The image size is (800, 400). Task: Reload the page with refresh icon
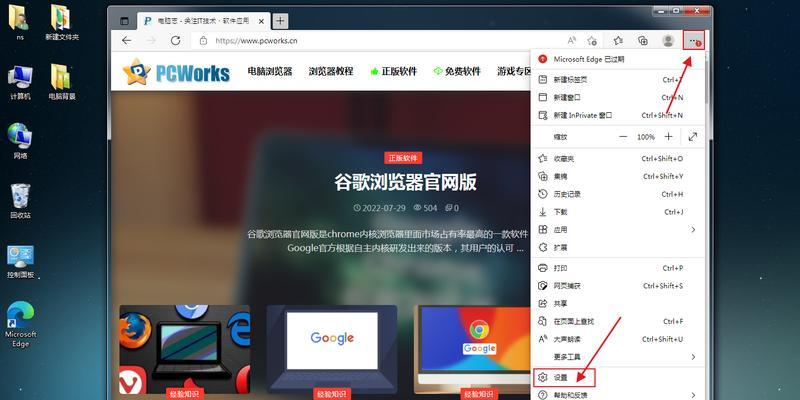pyautogui.click(x=176, y=40)
